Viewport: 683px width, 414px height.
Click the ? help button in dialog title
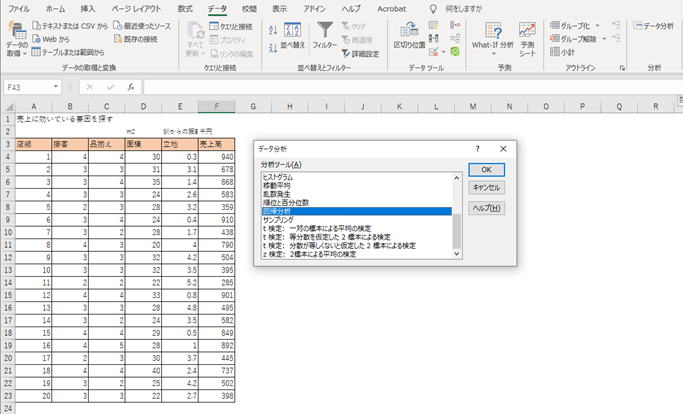[477, 149]
